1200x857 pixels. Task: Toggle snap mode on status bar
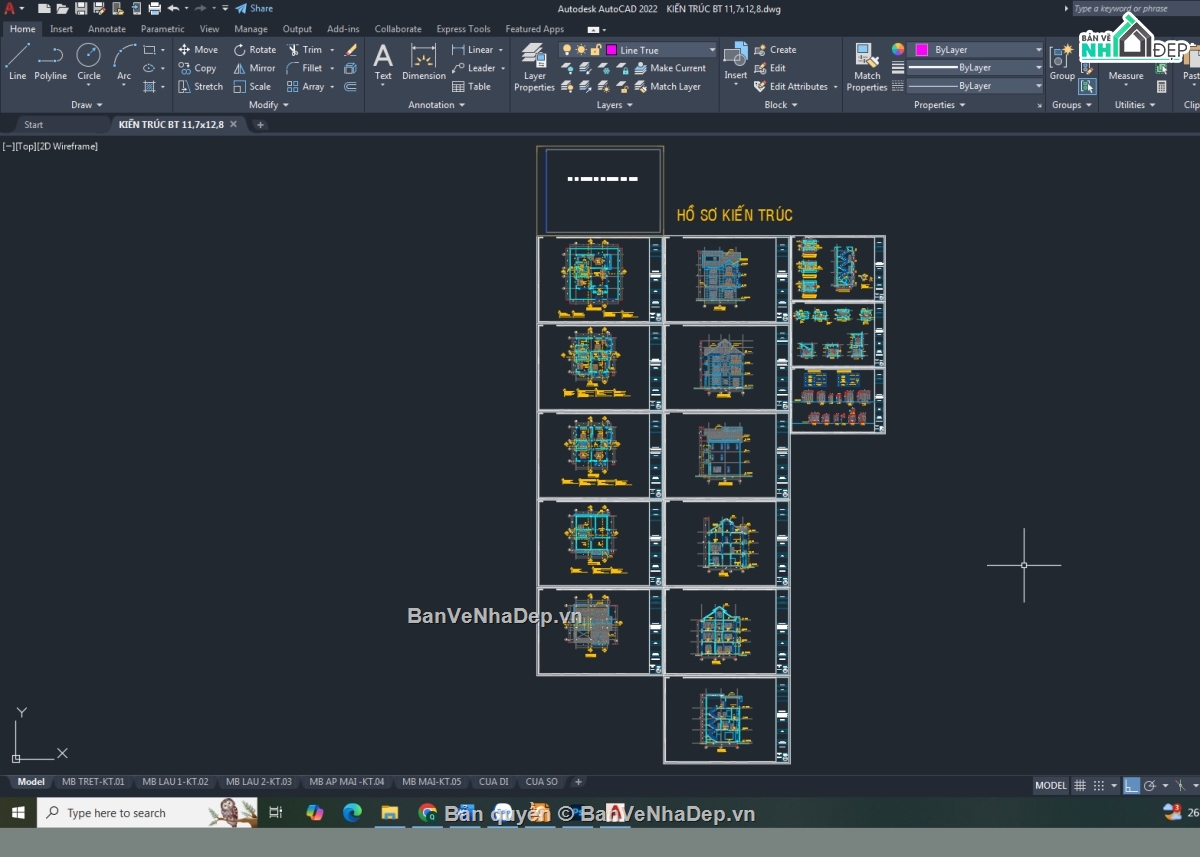pyautogui.click(x=1098, y=785)
